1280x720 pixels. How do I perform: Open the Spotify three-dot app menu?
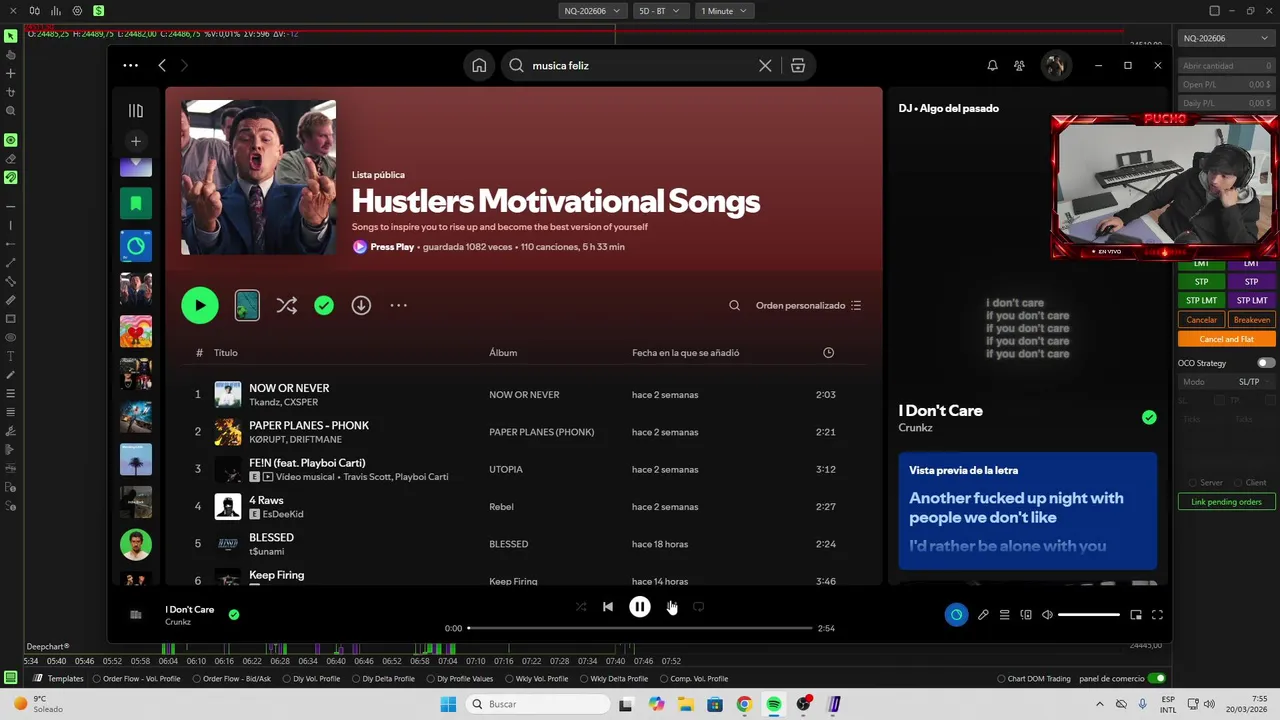tap(130, 65)
